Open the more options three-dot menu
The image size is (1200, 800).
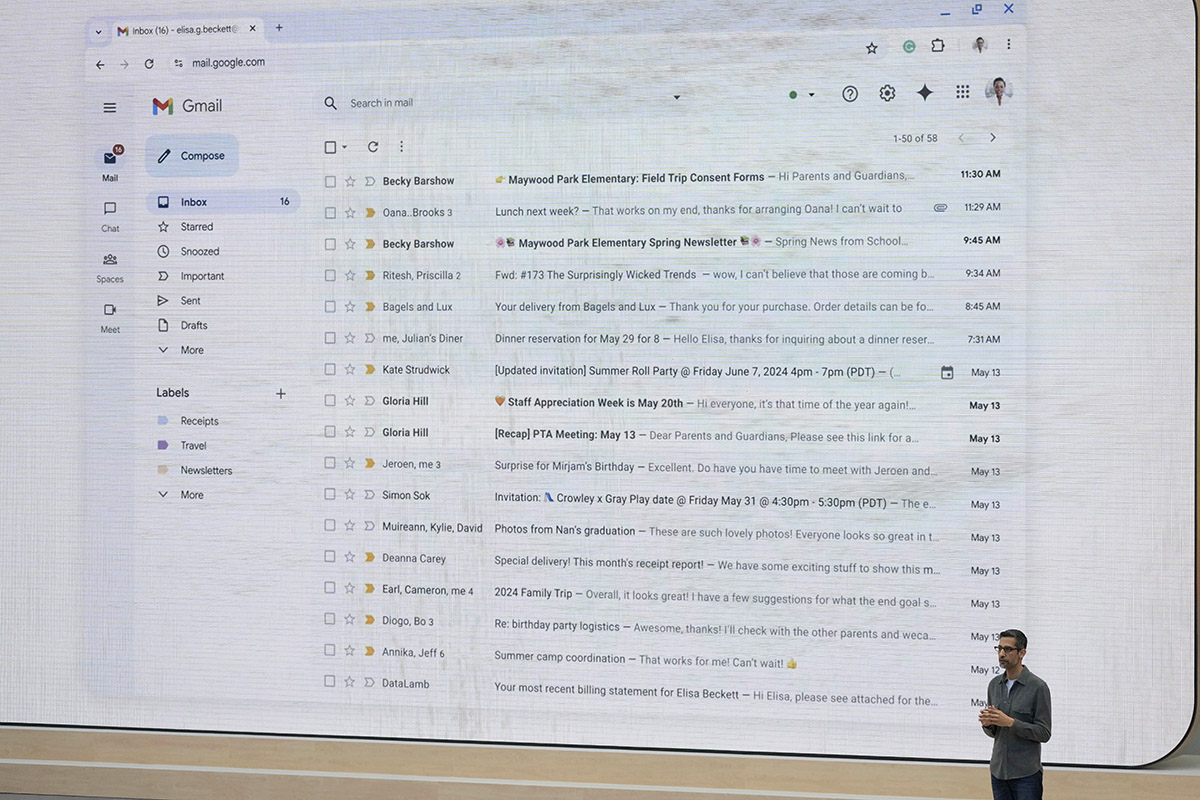(x=401, y=146)
